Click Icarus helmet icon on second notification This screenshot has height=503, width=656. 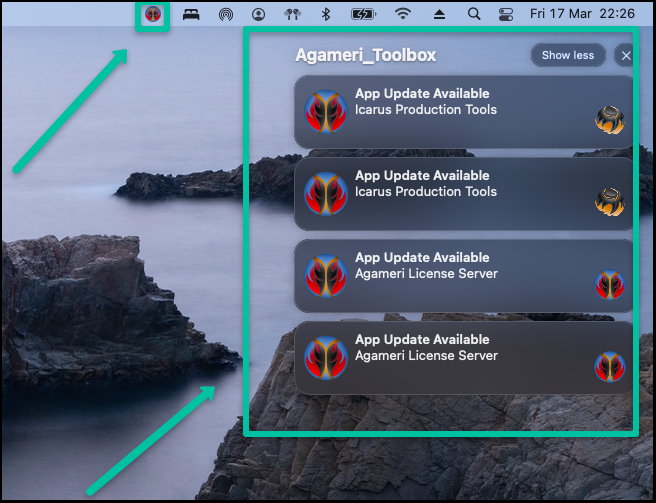[610, 202]
